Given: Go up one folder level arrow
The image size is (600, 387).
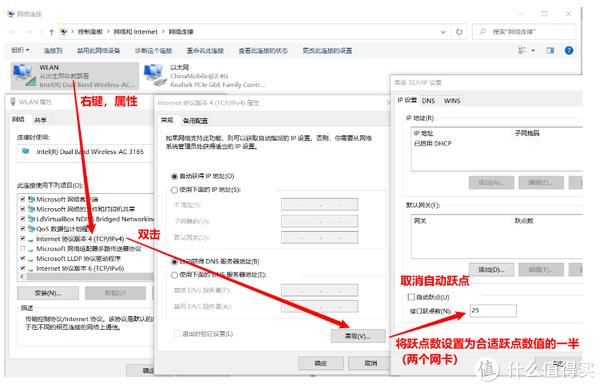Looking at the screenshot, I should click(51, 32).
